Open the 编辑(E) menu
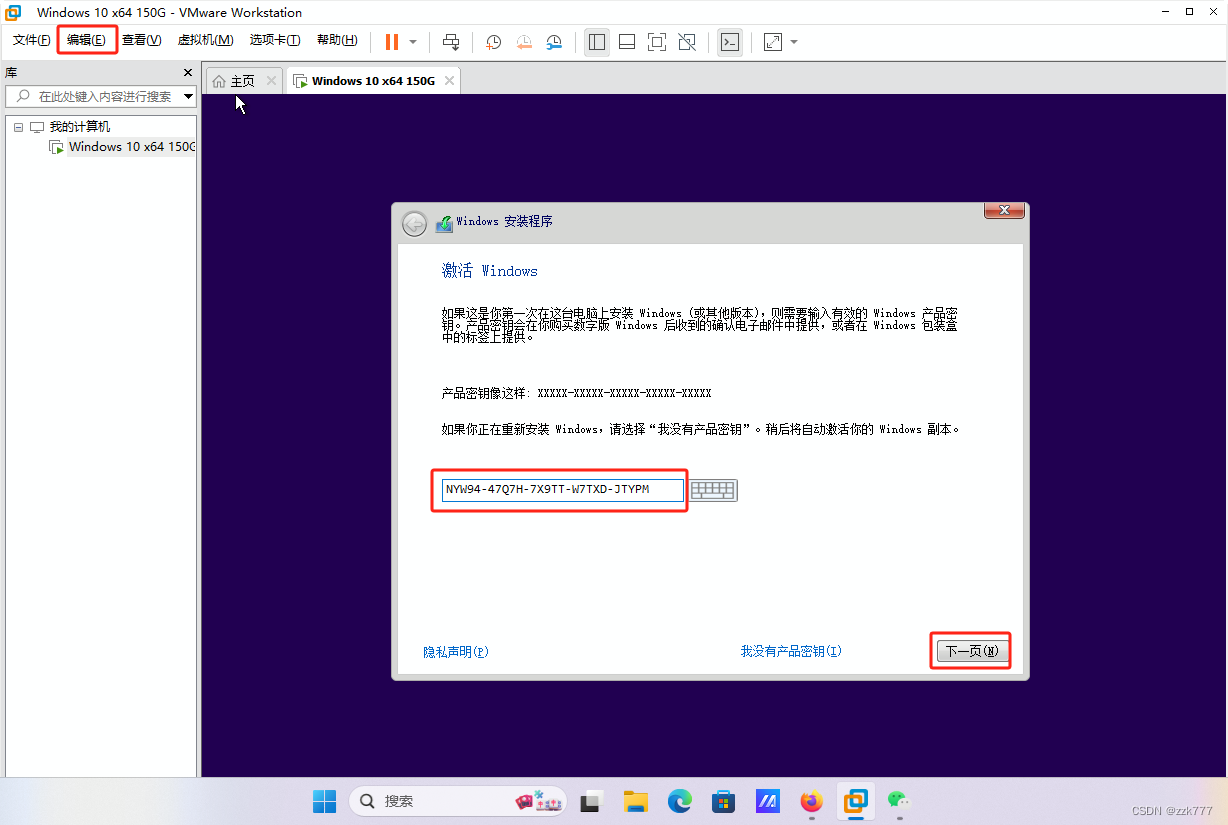The image size is (1228, 825). [x=87, y=40]
